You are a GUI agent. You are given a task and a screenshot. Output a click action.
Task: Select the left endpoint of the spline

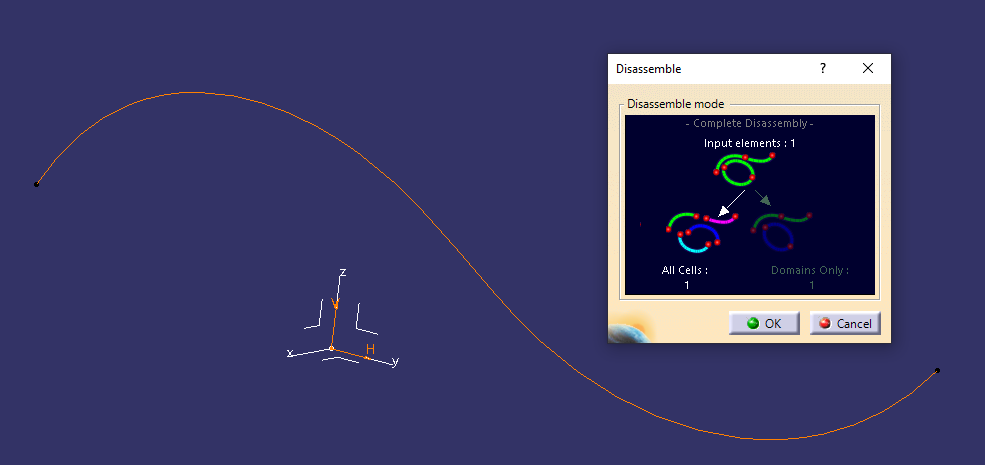(x=36, y=184)
